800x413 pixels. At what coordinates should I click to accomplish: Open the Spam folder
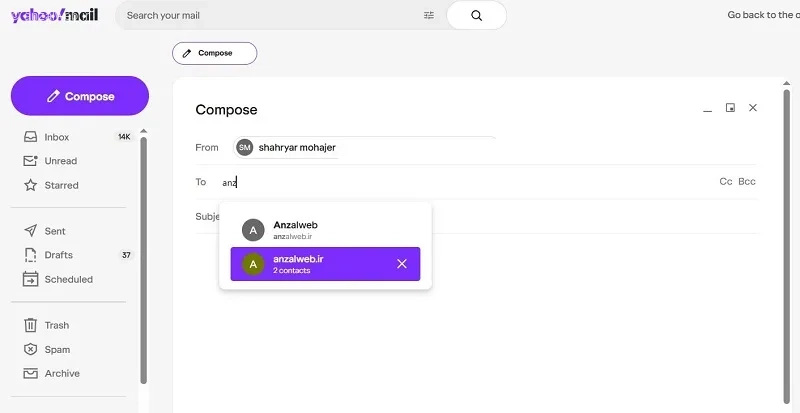coord(57,349)
